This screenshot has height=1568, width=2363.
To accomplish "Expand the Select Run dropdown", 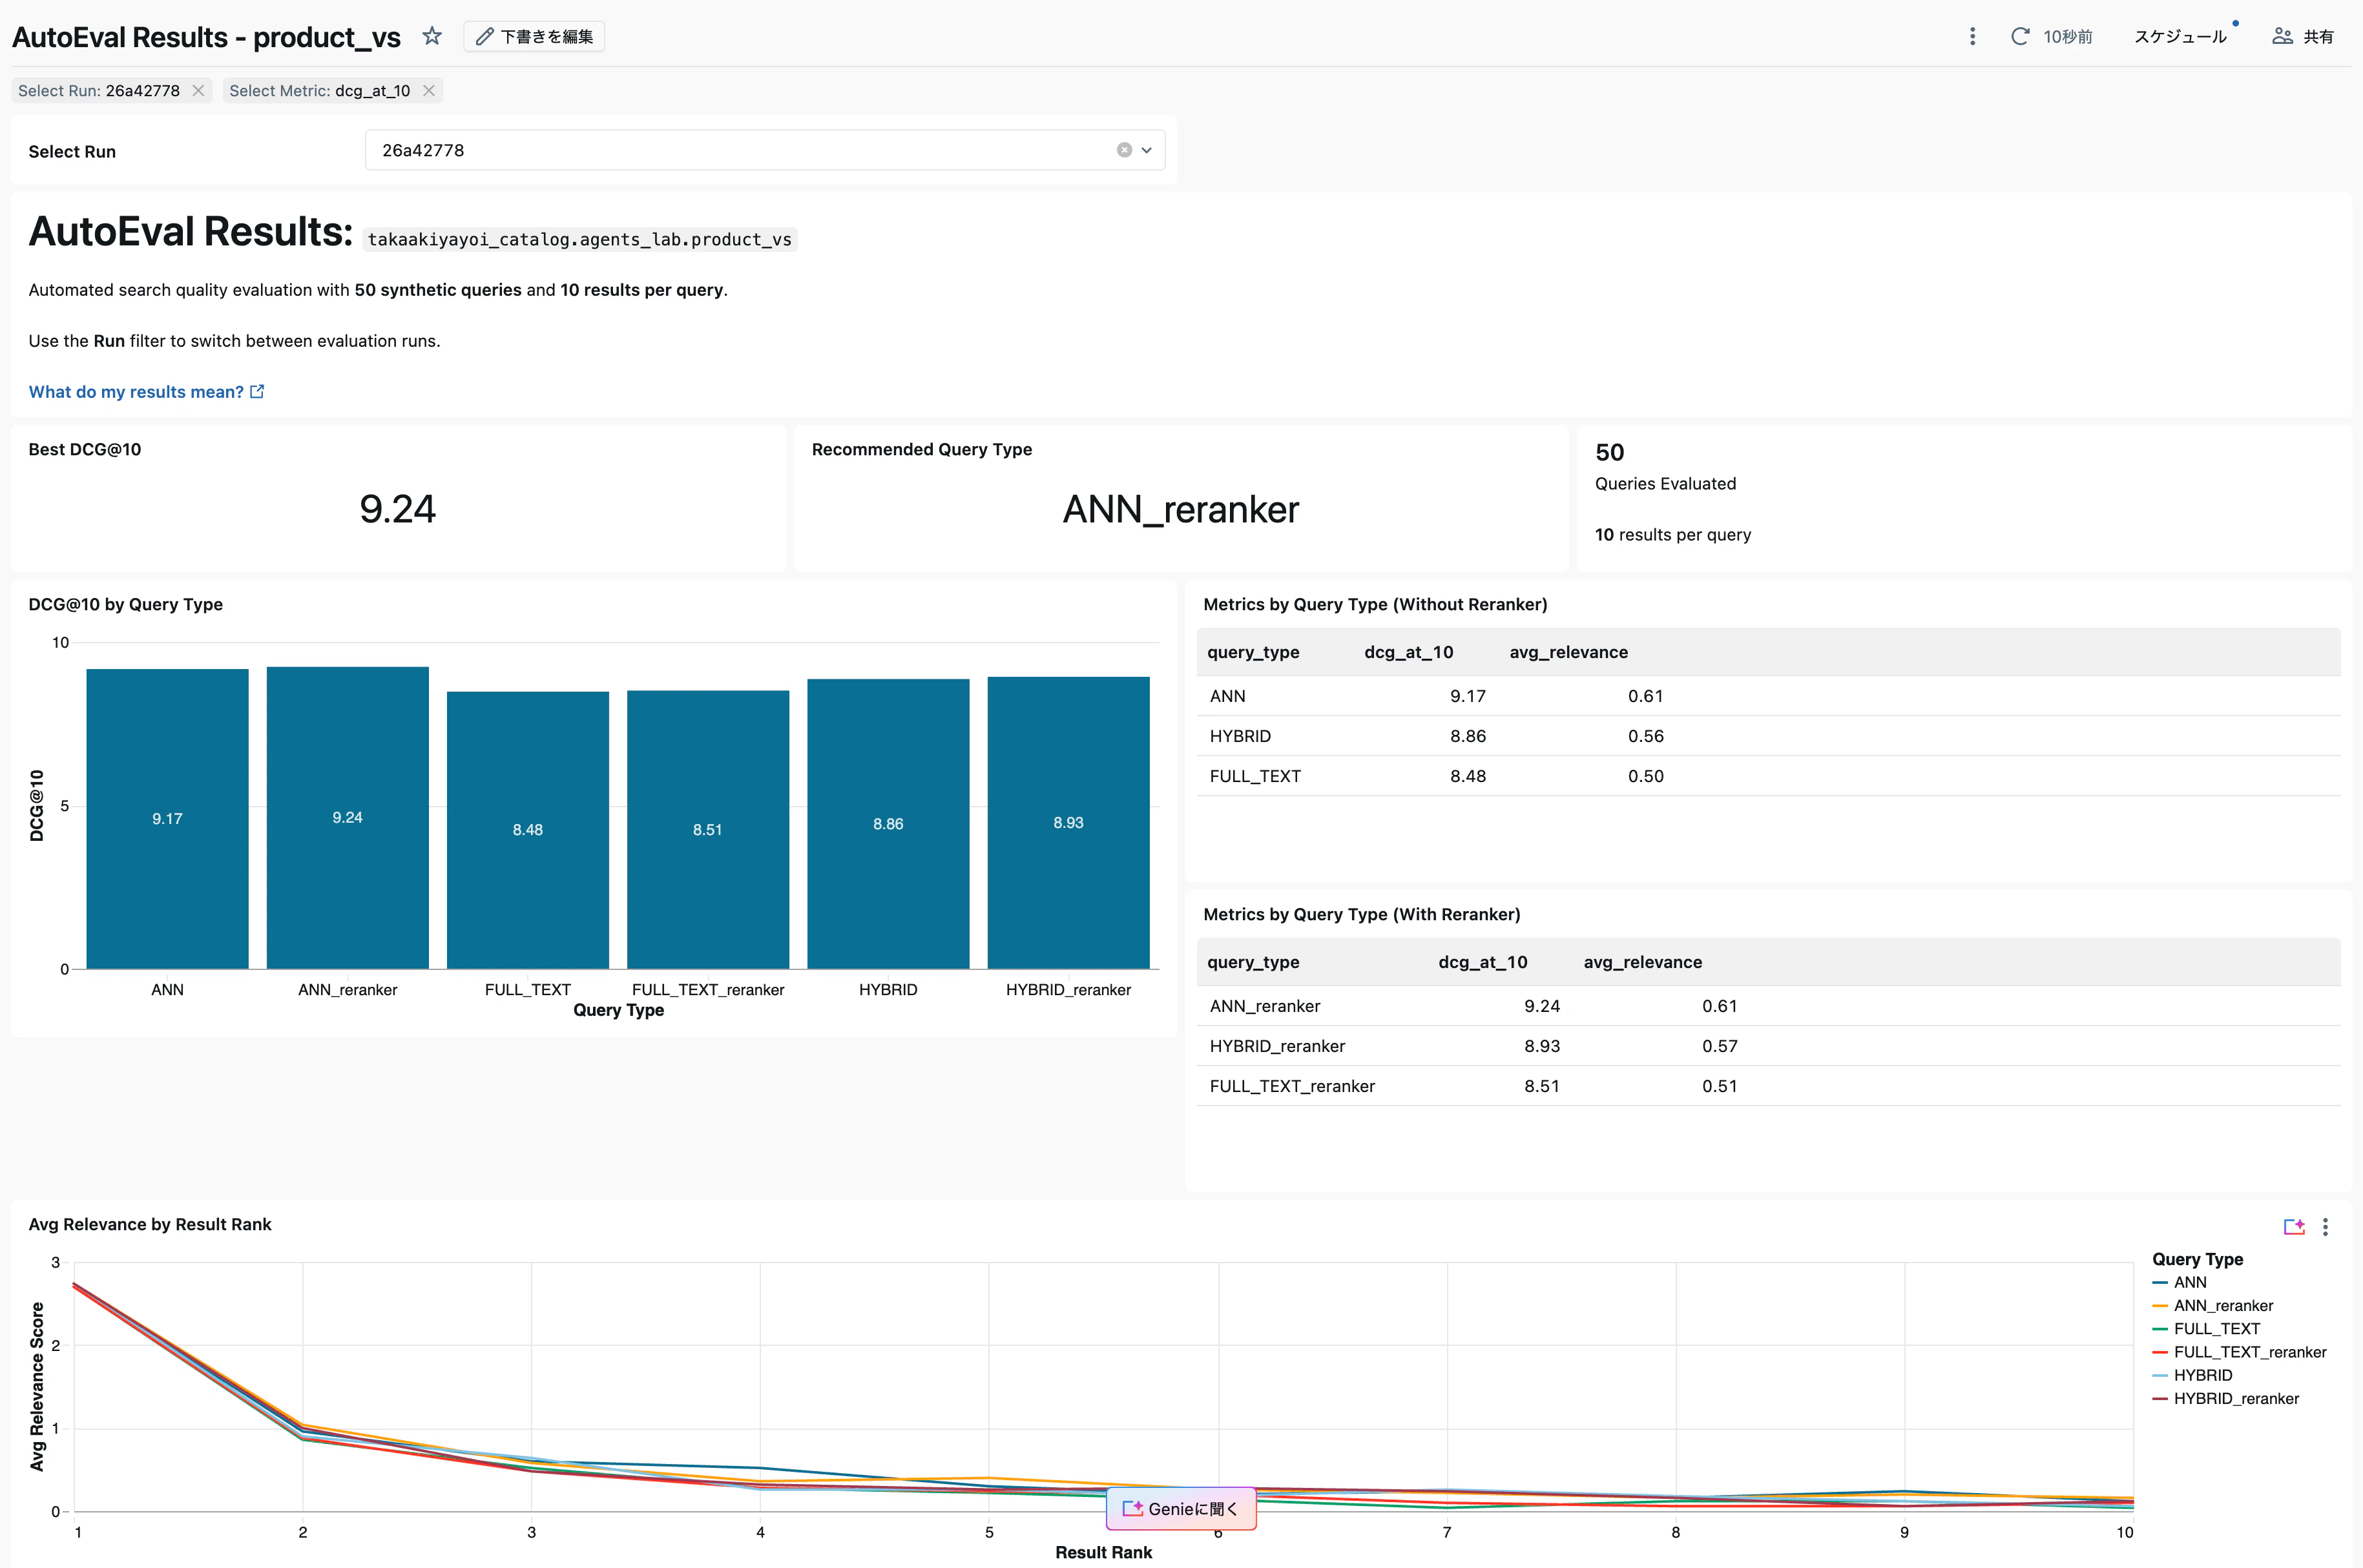I will (x=1146, y=150).
